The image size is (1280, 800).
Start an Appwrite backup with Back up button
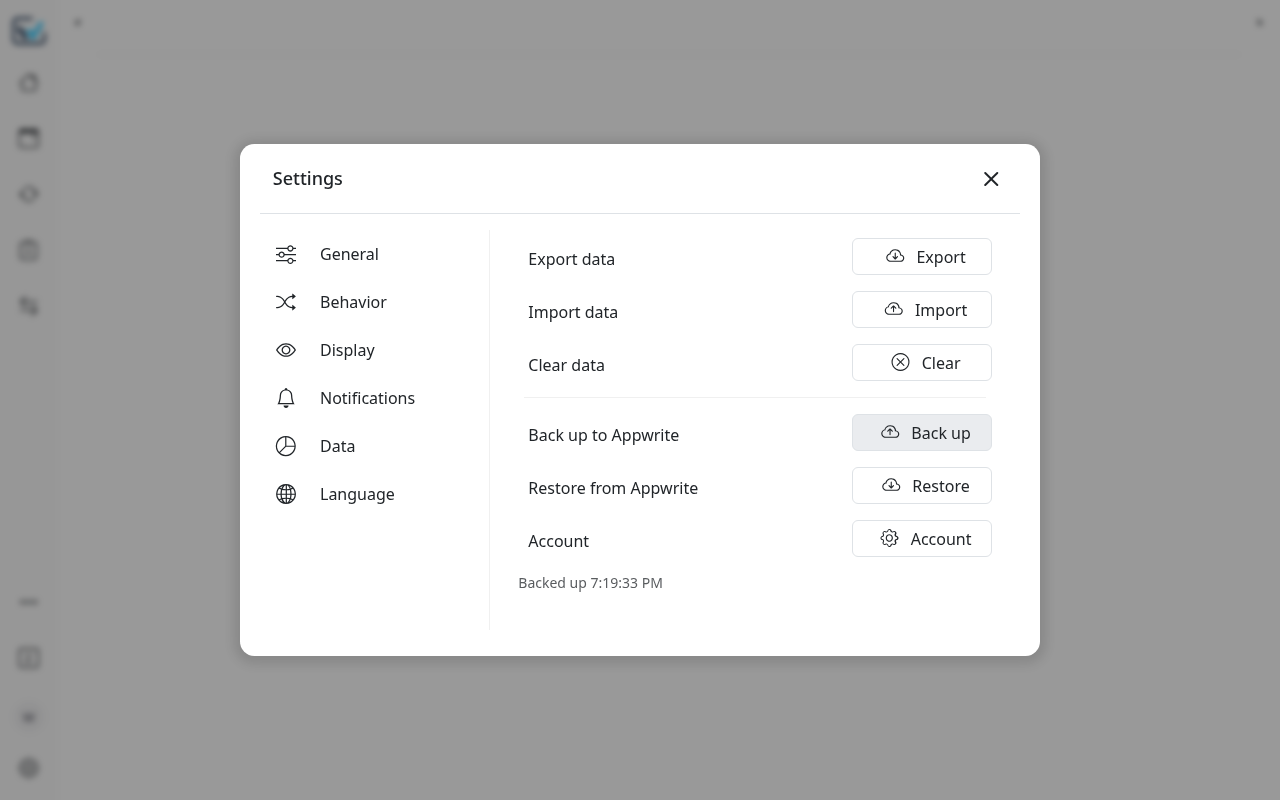(x=922, y=433)
